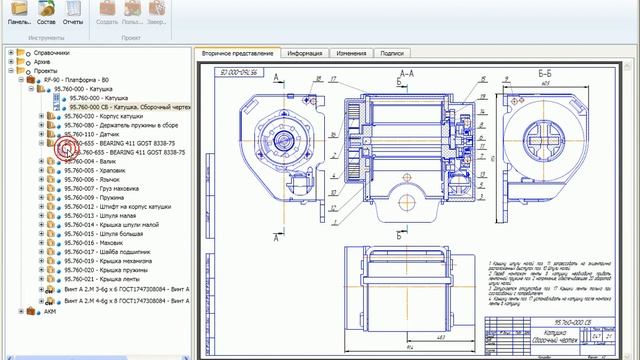This screenshot has height=360, width=640.
Task: Click the Архив folder icon
Action: coord(20,62)
